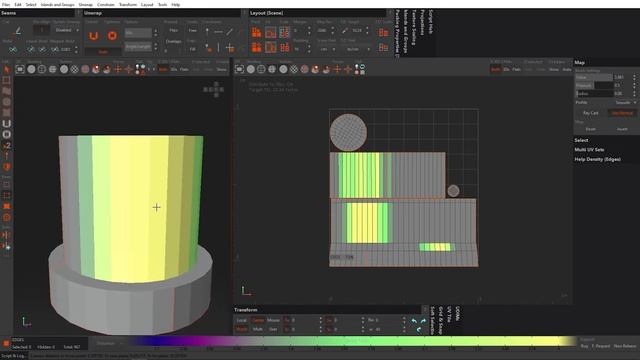Click the Optimize O icon in left toolbar
640x360 pixels.
(x=7, y=134)
